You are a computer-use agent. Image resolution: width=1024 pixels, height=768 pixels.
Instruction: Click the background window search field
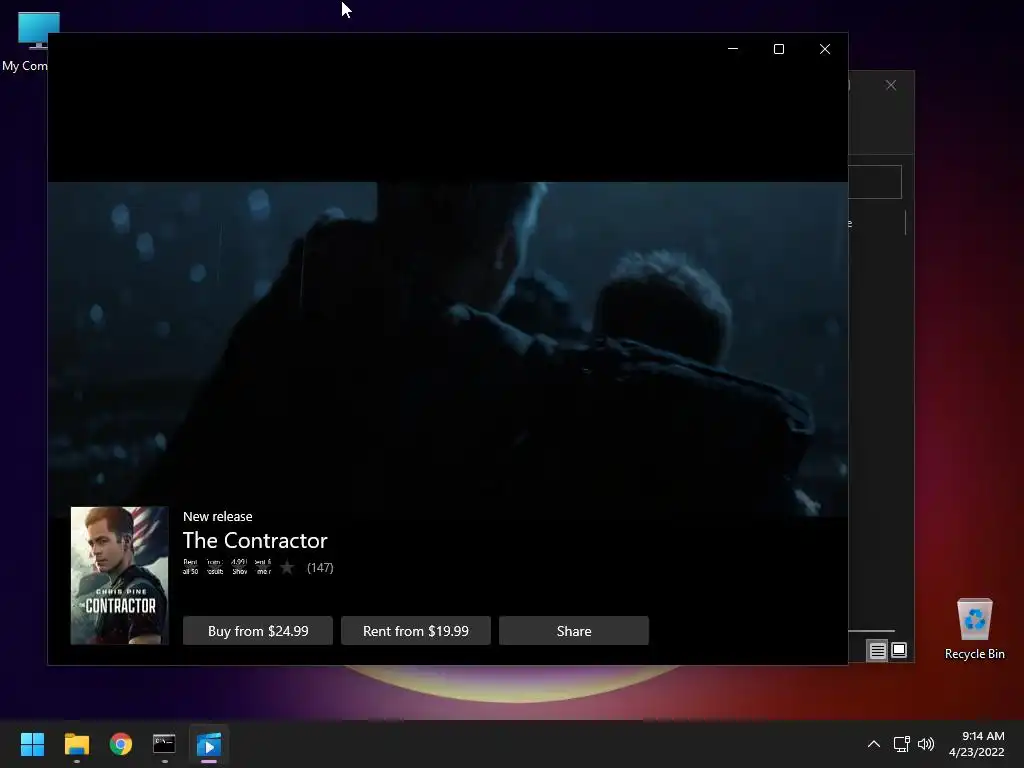[875, 182]
